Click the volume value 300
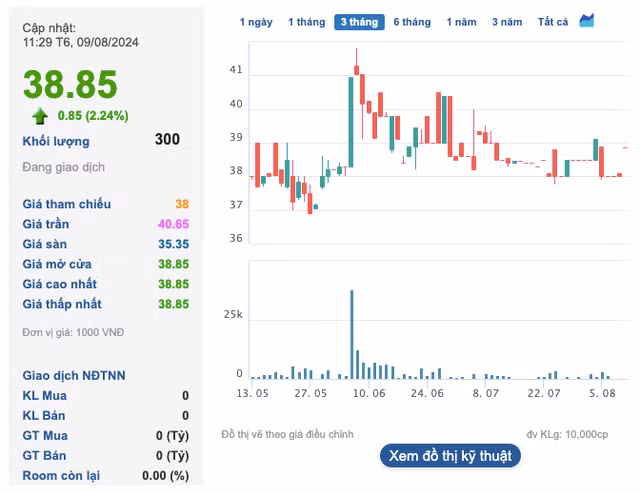This screenshot has width=640, height=492. click(x=167, y=139)
